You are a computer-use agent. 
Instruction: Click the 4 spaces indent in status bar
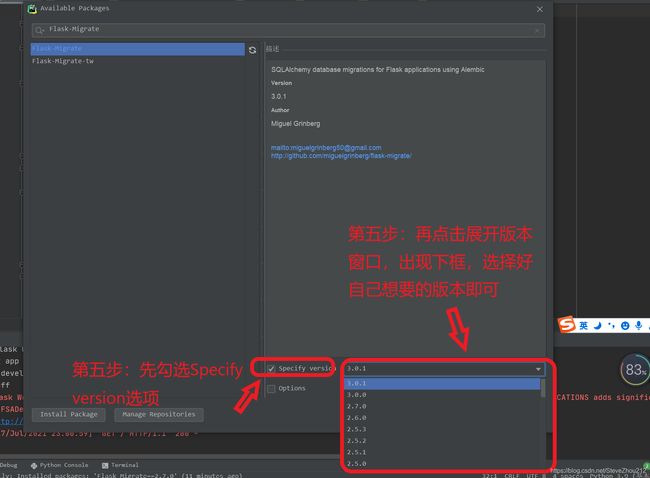tap(568, 475)
